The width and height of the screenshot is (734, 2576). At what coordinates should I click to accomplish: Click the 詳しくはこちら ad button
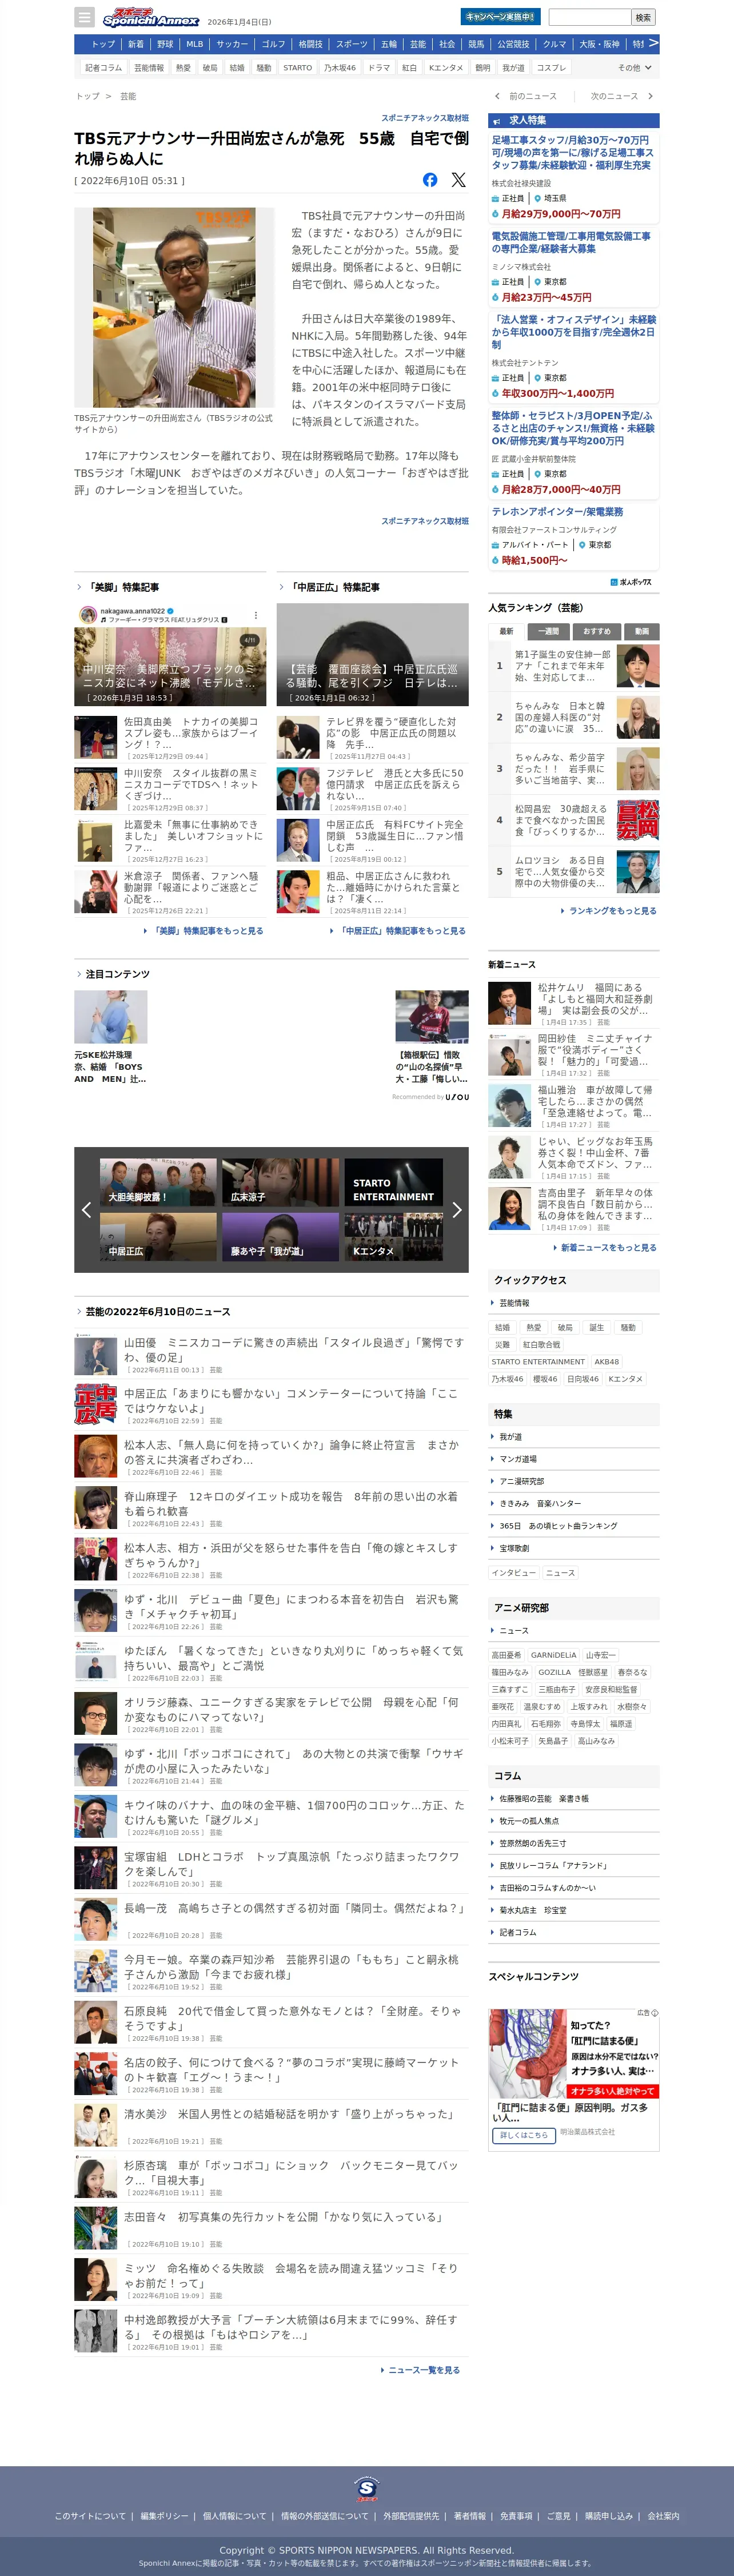pyautogui.click(x=525, y=2135)
